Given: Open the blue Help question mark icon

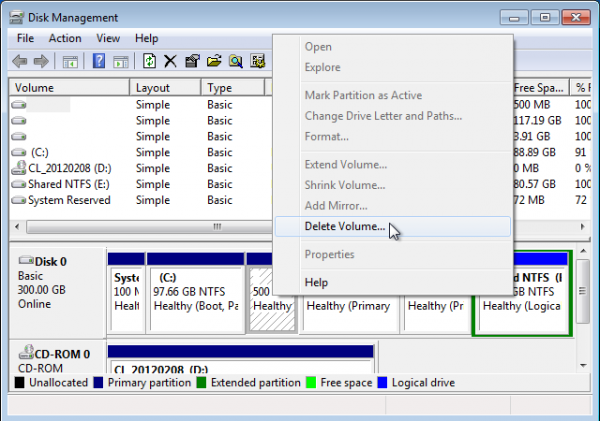Looking at the screenshot, I should pyautogui.click(x=99, y=61).
